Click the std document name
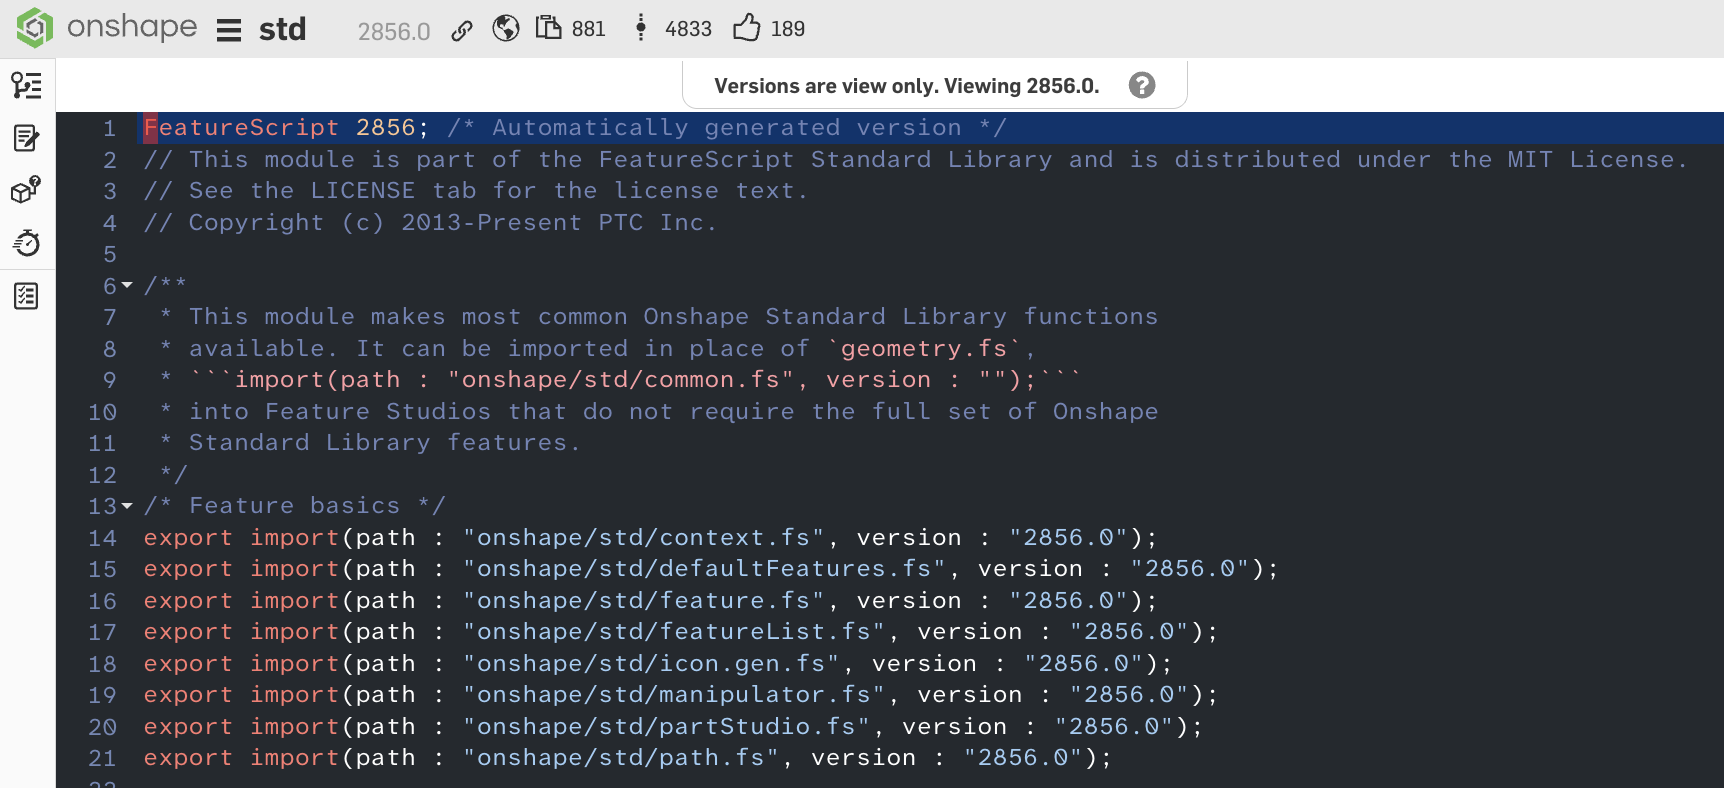The width and height of the screenshot is (1724, 788). pyautogui.click(x=283, y=29)
